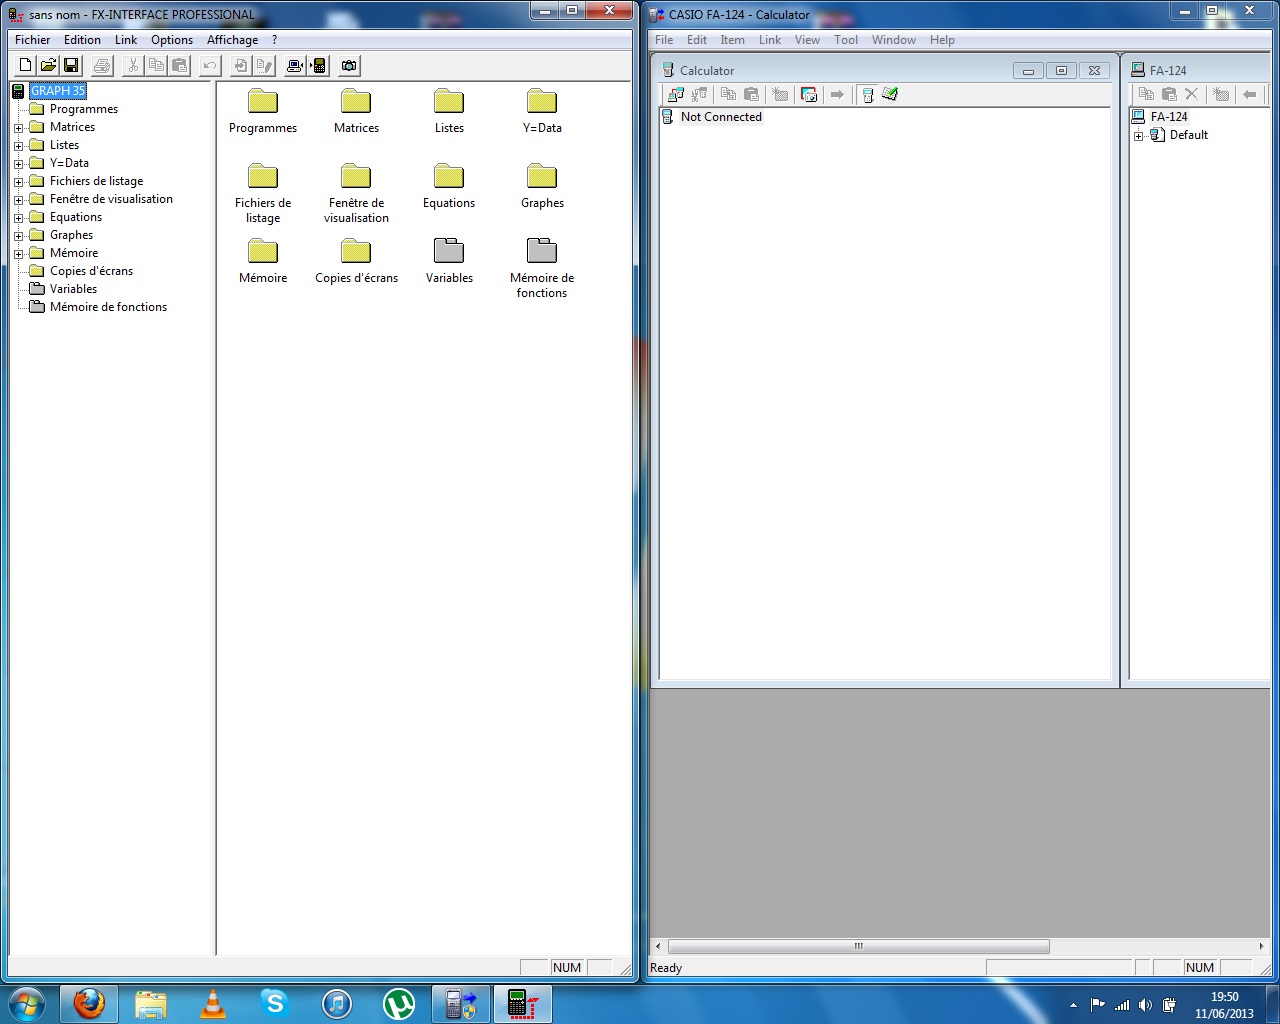This screenshot has width=1280, height=1024.
Task: Open the Edition menu
Action: (82, 40)
